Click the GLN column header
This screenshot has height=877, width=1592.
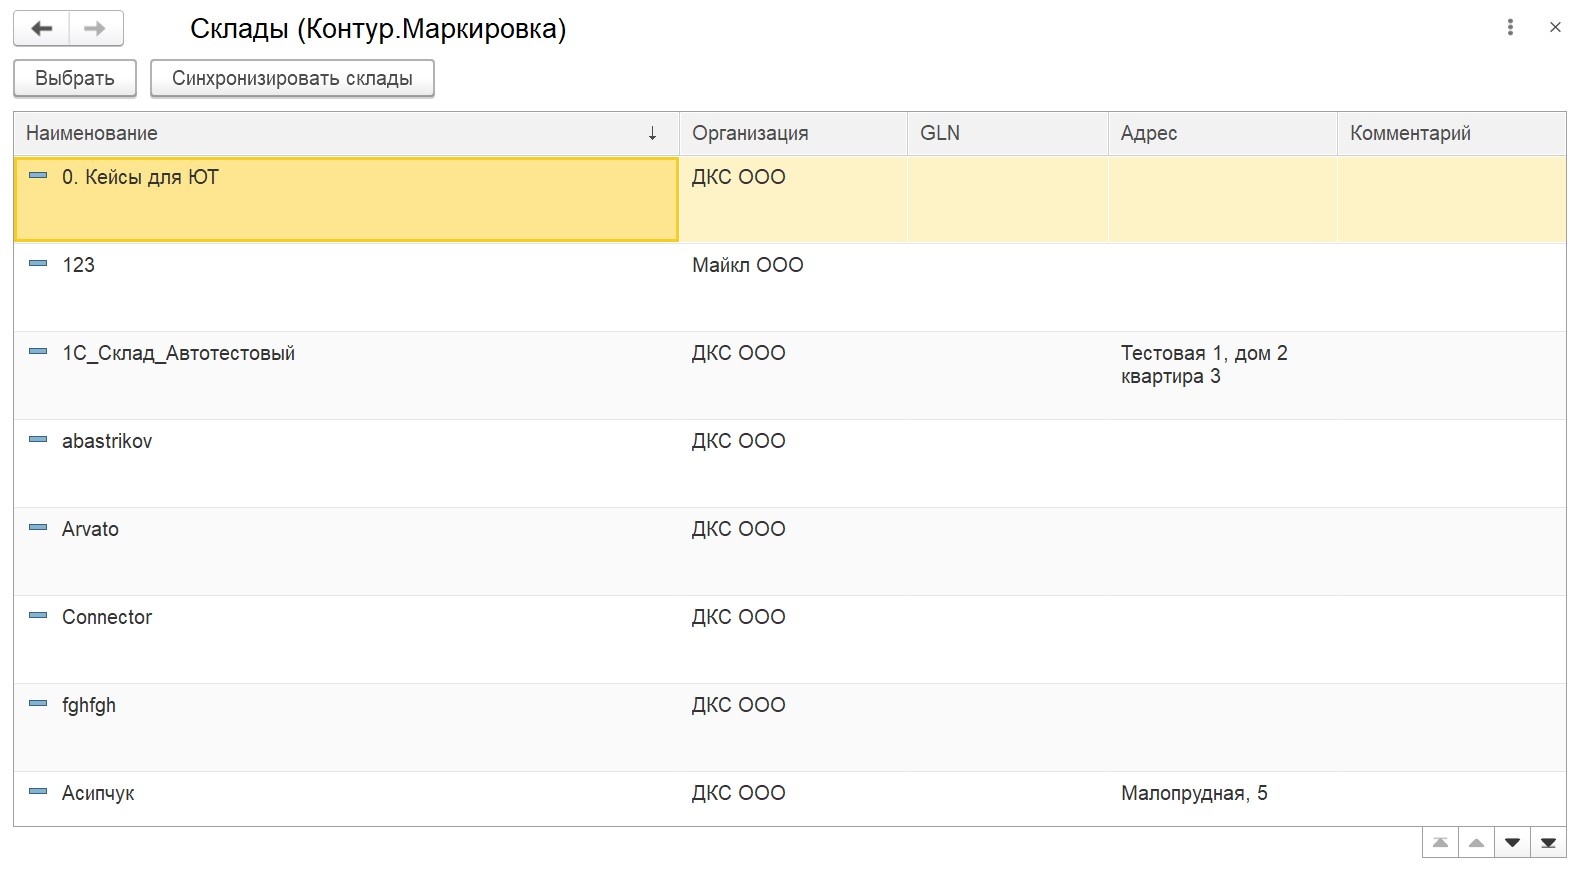(x=1008, y=133)
